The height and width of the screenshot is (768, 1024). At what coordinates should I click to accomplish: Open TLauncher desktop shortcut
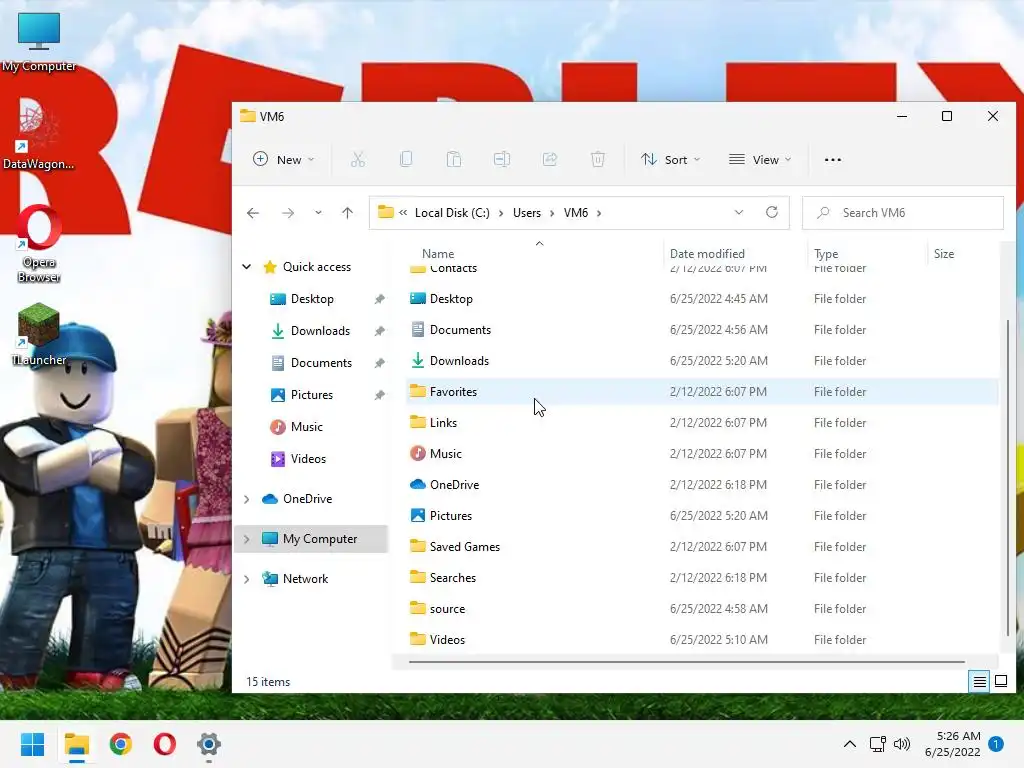39,334
